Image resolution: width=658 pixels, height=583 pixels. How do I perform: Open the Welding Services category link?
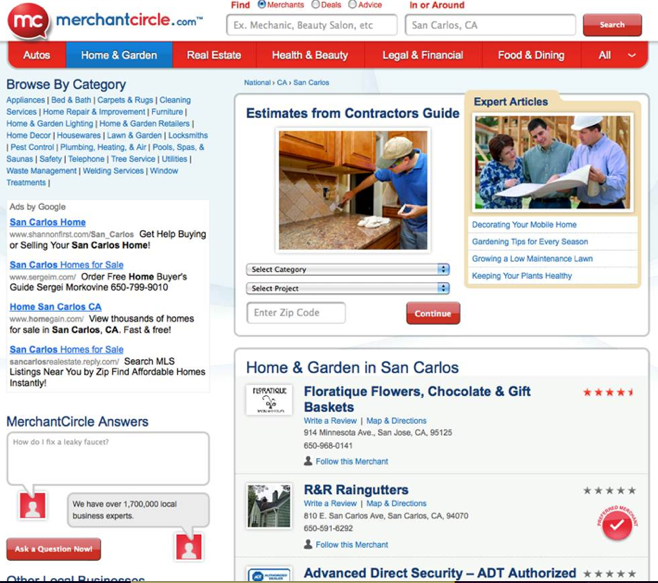[x=113, y=170]
